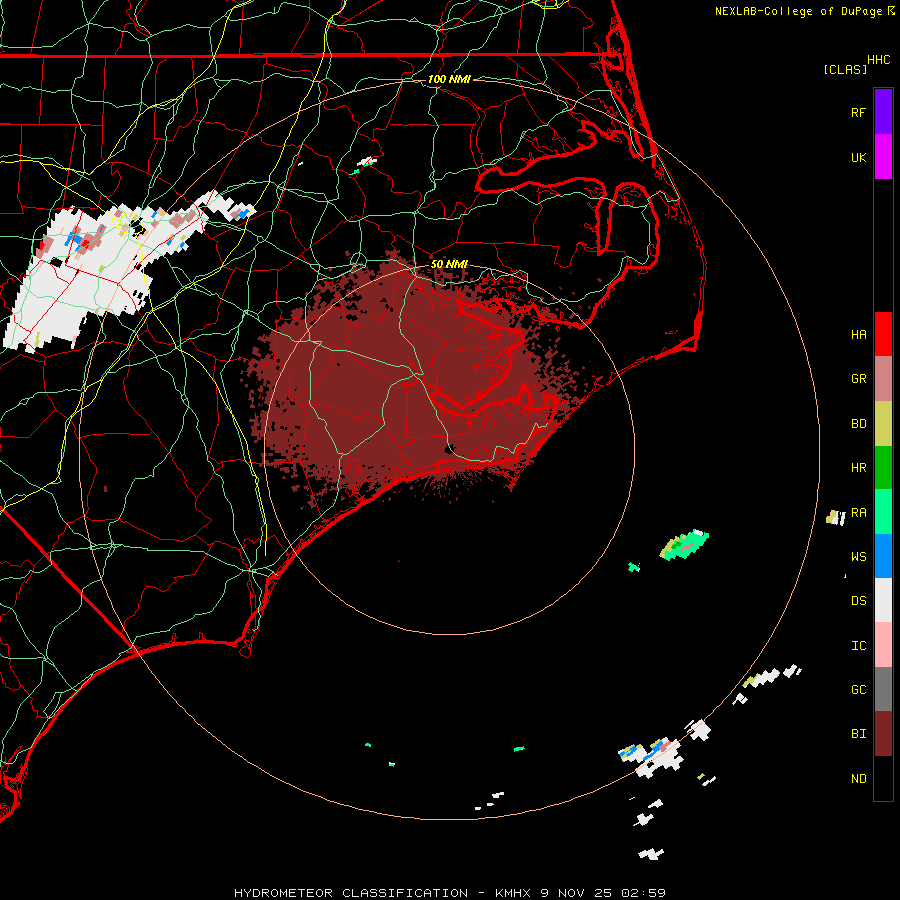900x900 pixels.
Task: Pick the HR green legend swatch
Action: tap(883, 468)
